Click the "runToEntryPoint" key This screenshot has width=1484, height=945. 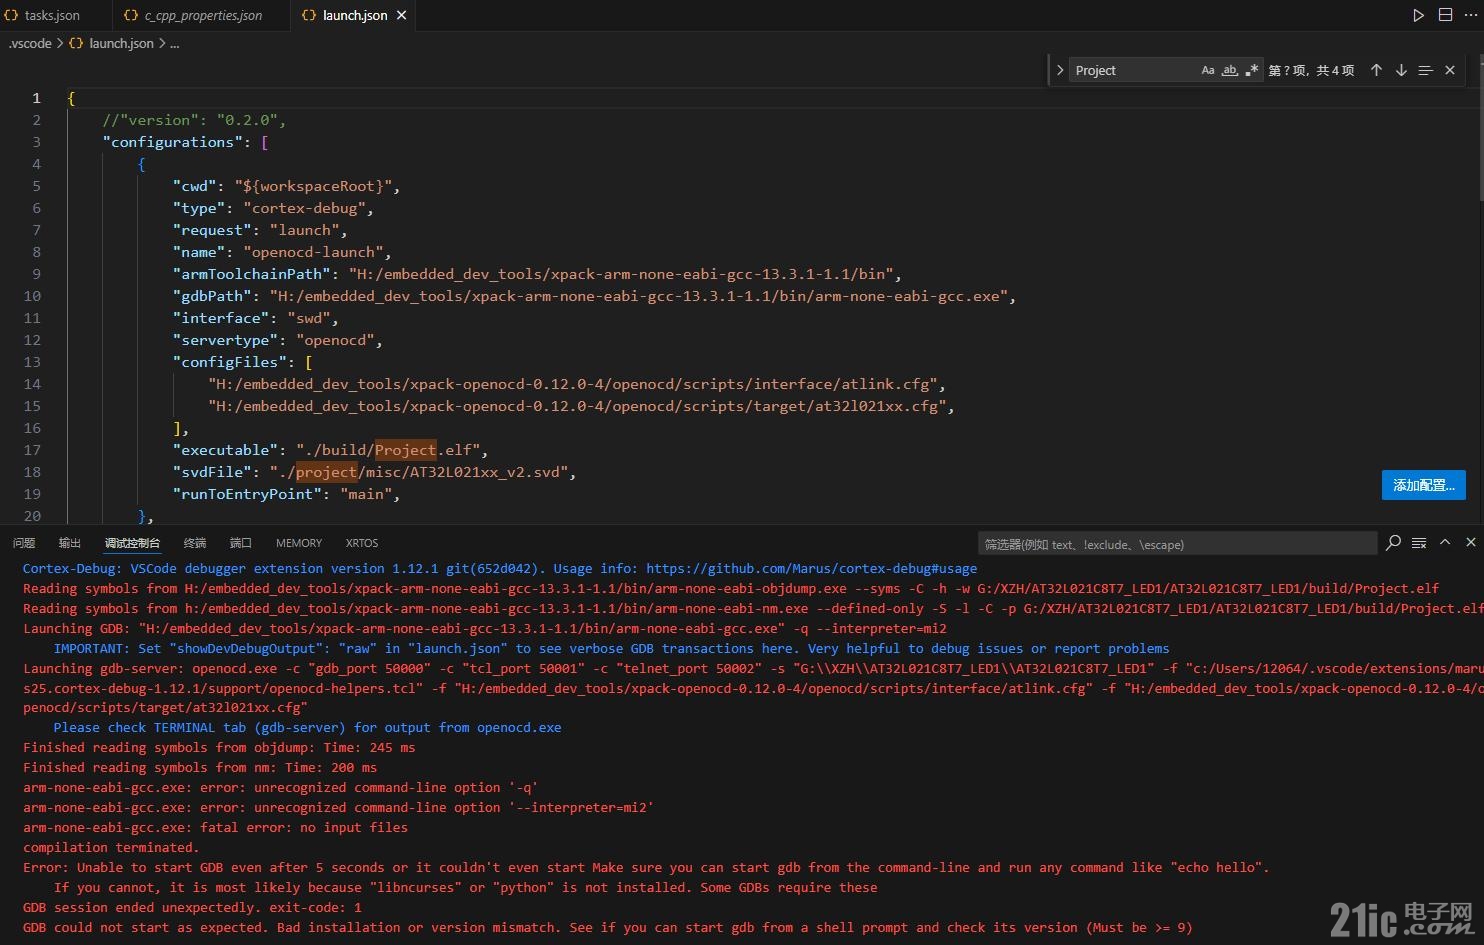[x=247, y=494]
